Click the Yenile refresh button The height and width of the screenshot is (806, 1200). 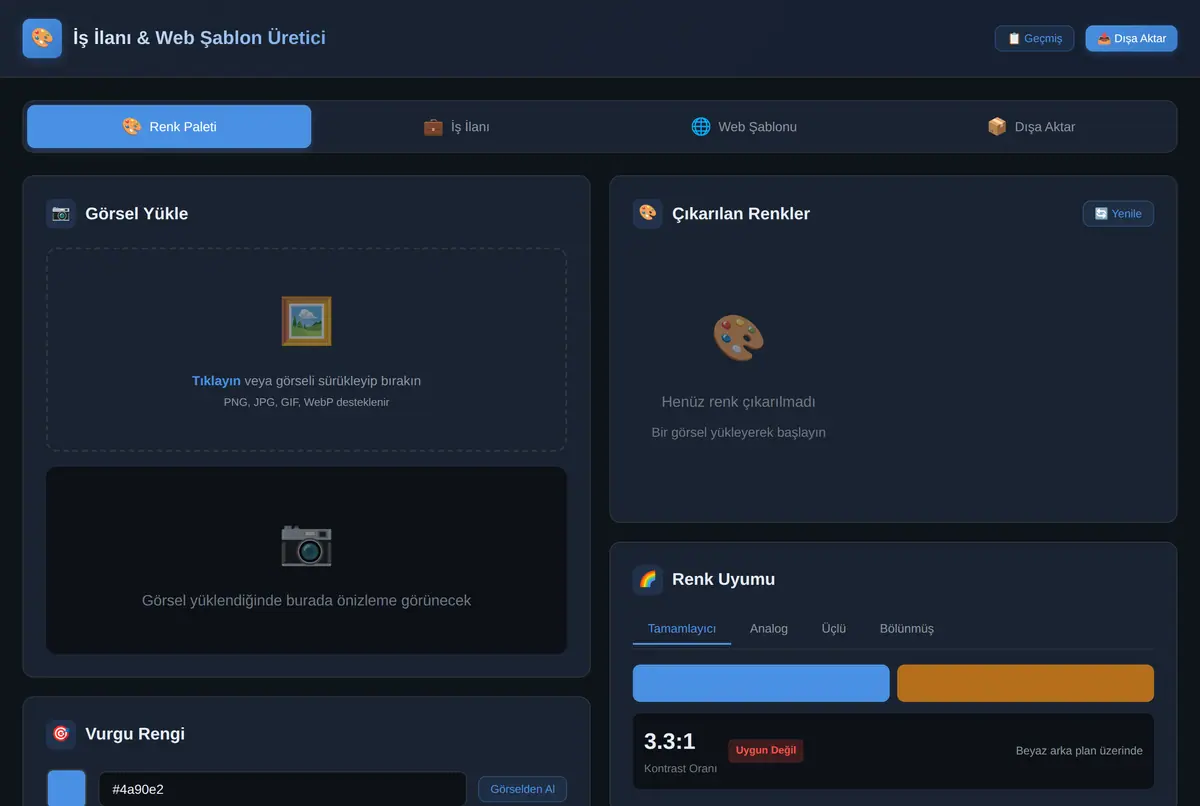pyautogui.click(x=1118, y=213)
